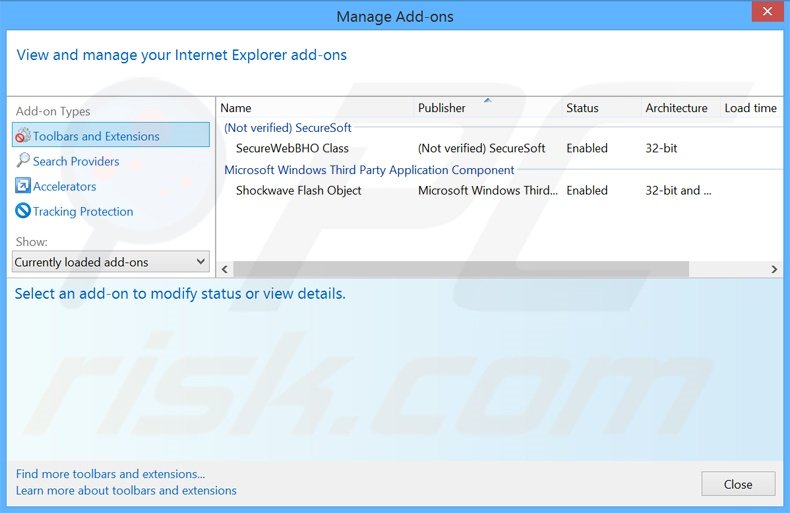Click the horizontal scrollbar thumb
Viewport: 790px width, 513px height.
point(461,270)
